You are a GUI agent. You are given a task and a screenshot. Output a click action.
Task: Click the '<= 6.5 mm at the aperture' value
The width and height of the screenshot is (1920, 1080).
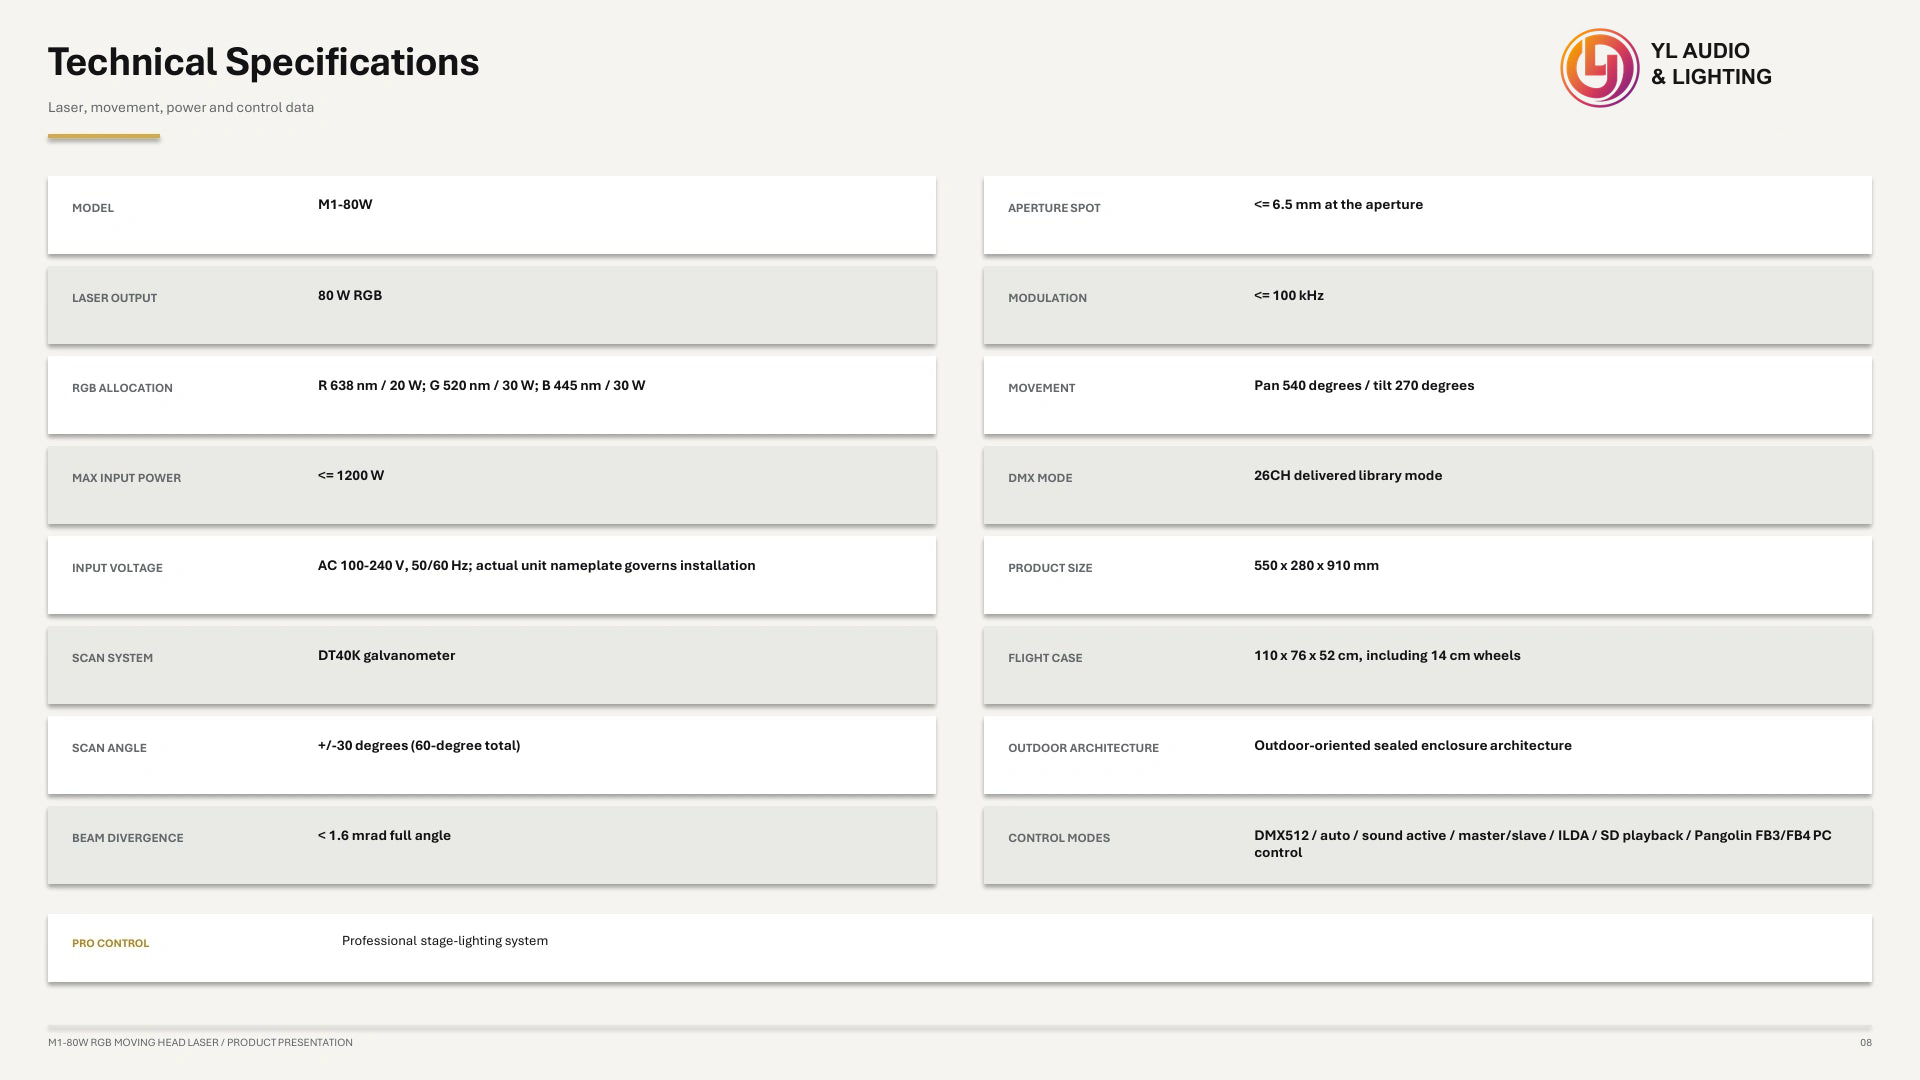point(1338,204)
